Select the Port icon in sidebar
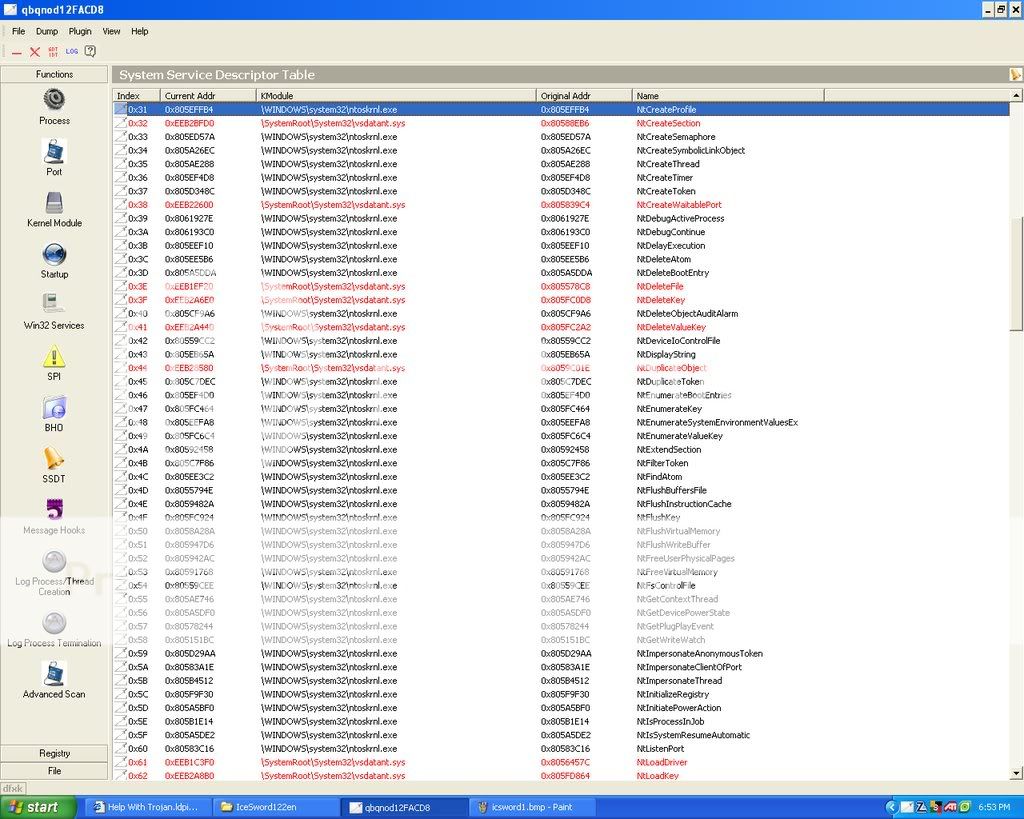Image resolution: width=1024 pixels, height=819 pixels. point(54,152)
